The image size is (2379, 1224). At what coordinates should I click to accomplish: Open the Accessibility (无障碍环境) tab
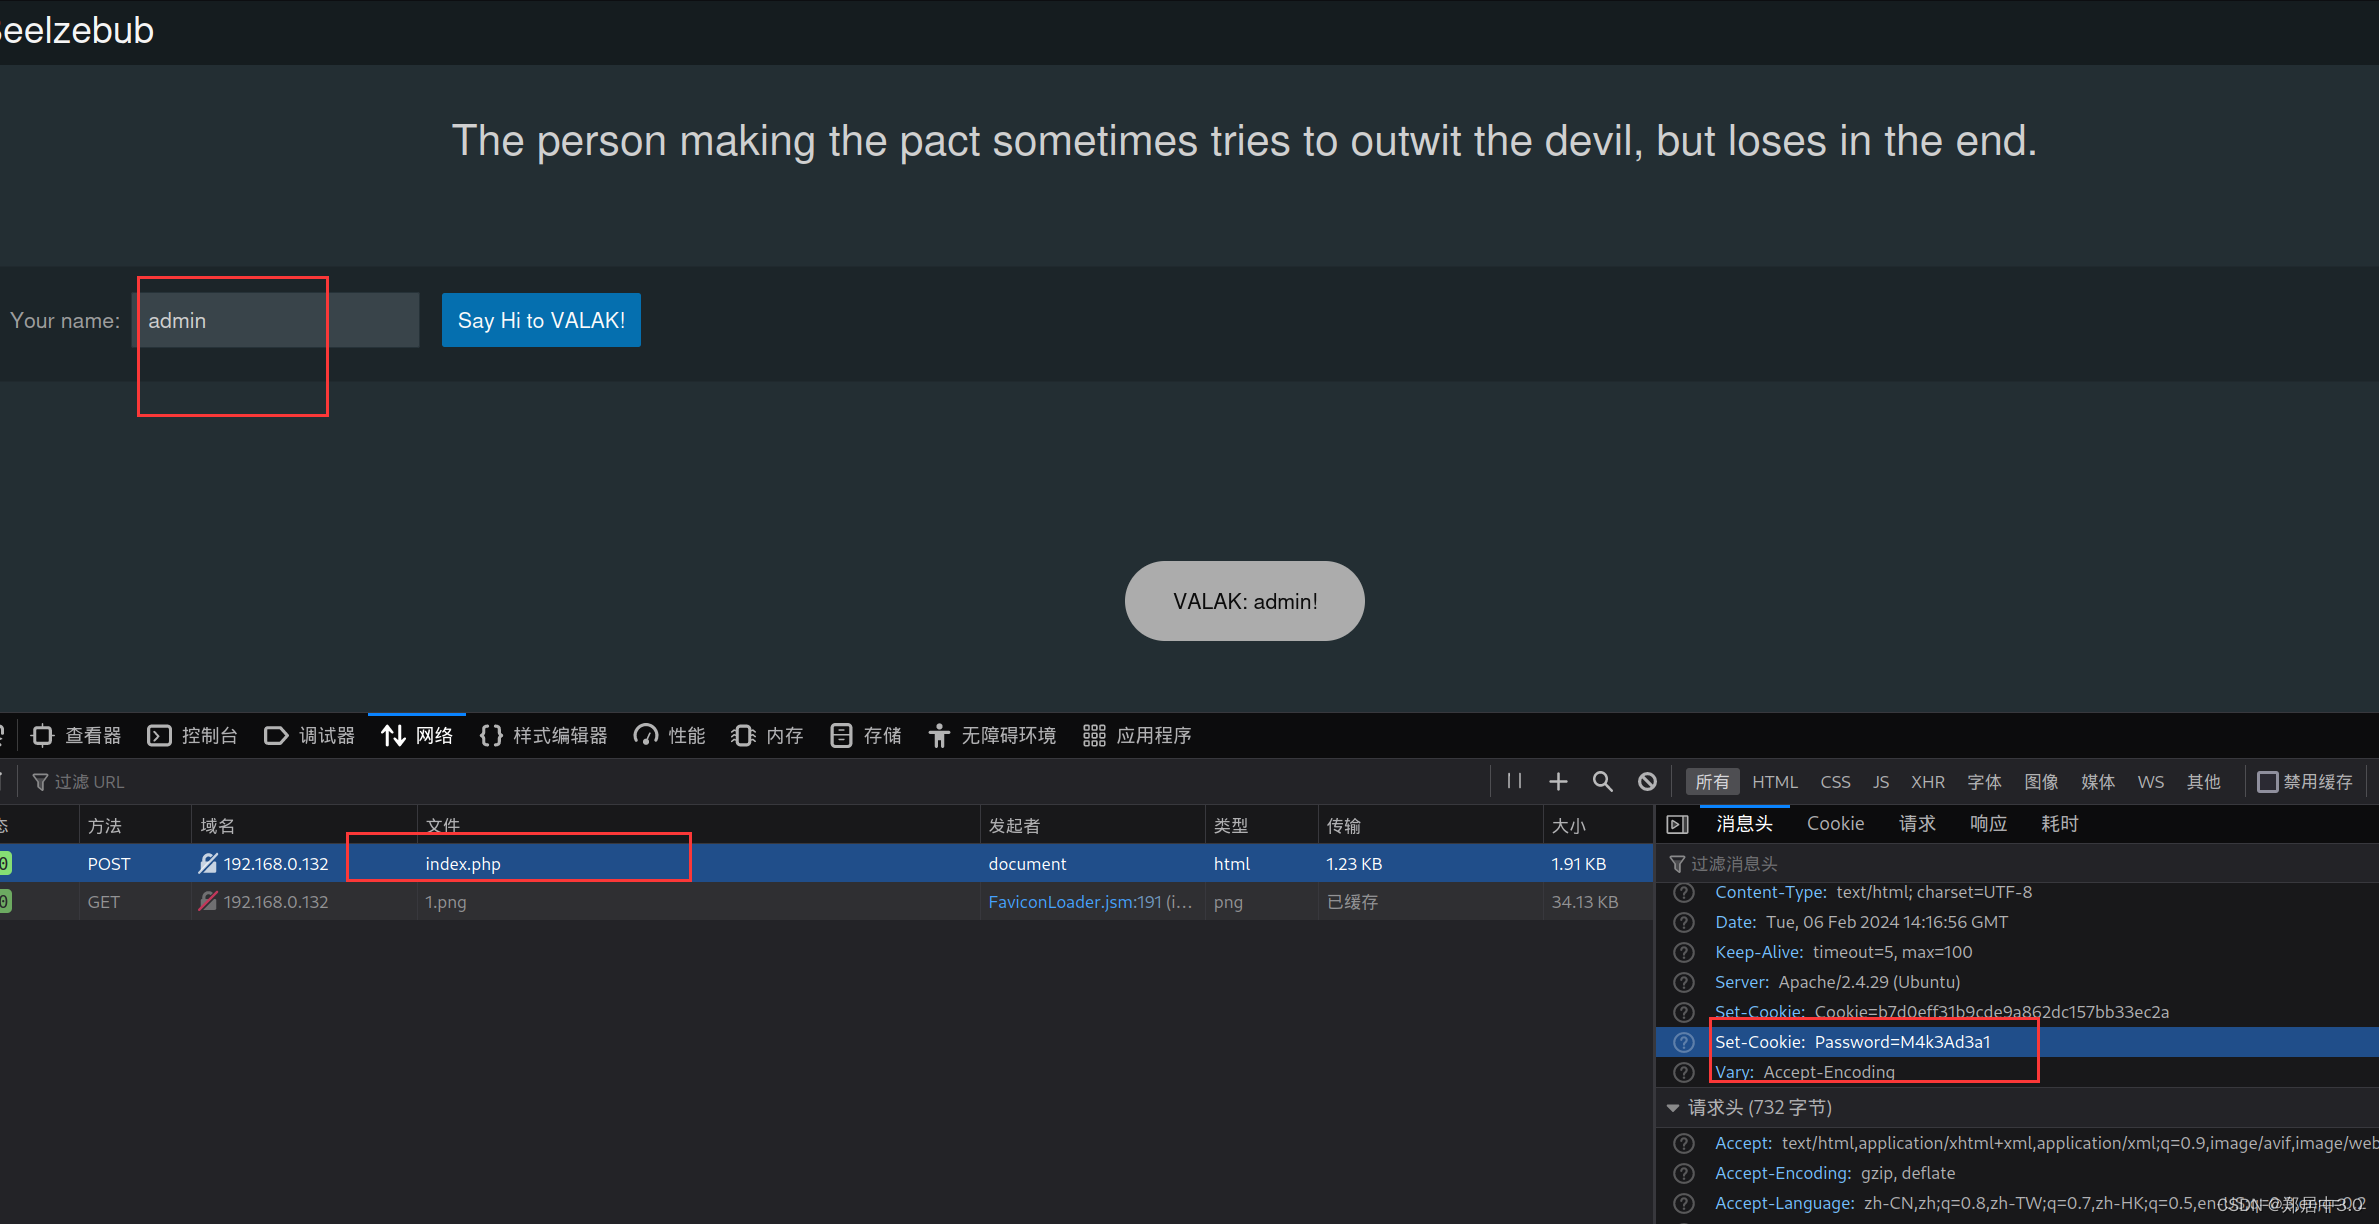pos(992,736)
